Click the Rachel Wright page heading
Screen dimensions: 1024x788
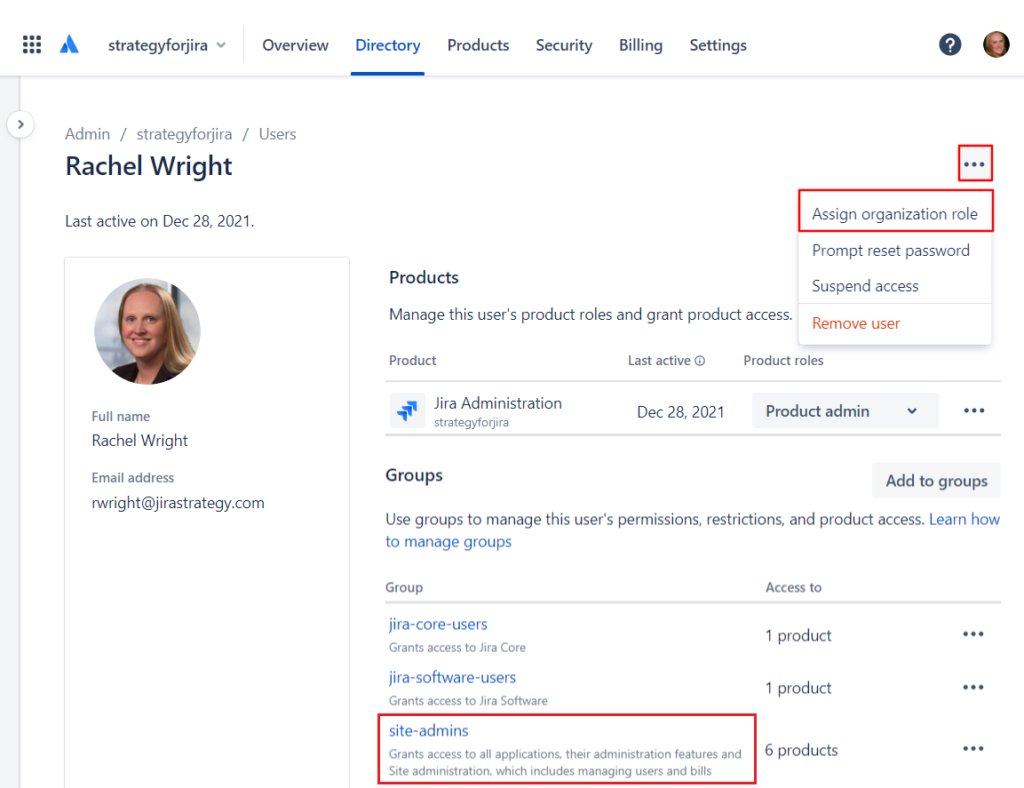tap(149, 166)
